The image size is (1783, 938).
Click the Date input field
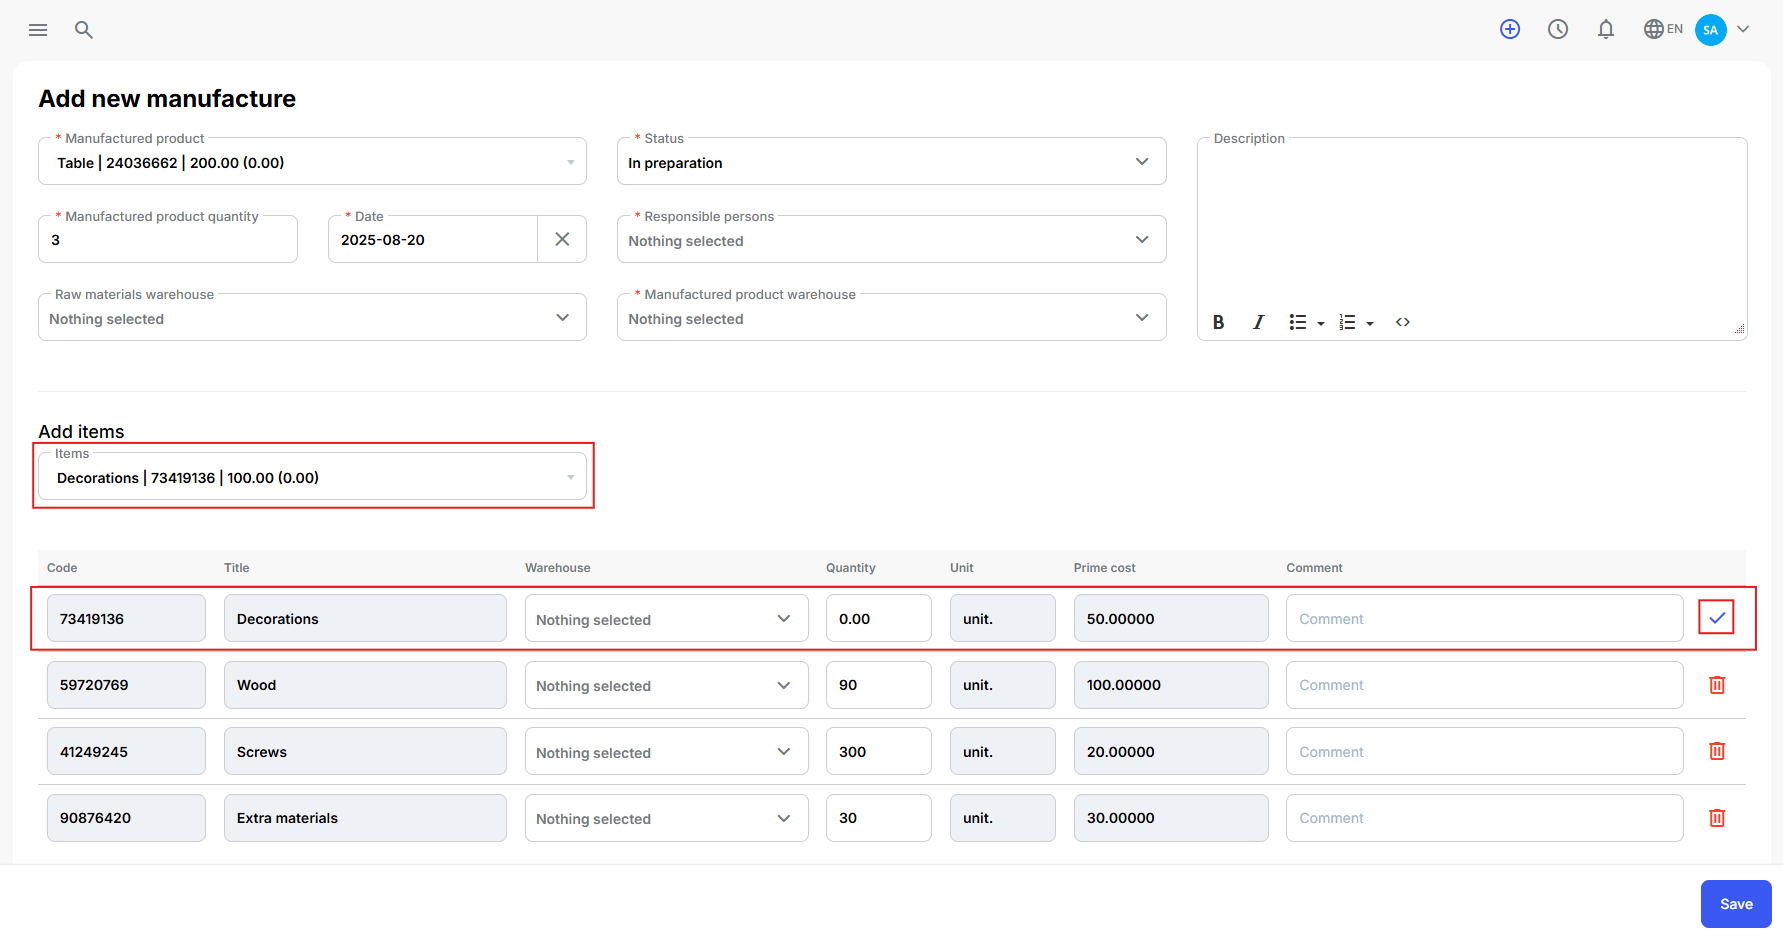433,240
